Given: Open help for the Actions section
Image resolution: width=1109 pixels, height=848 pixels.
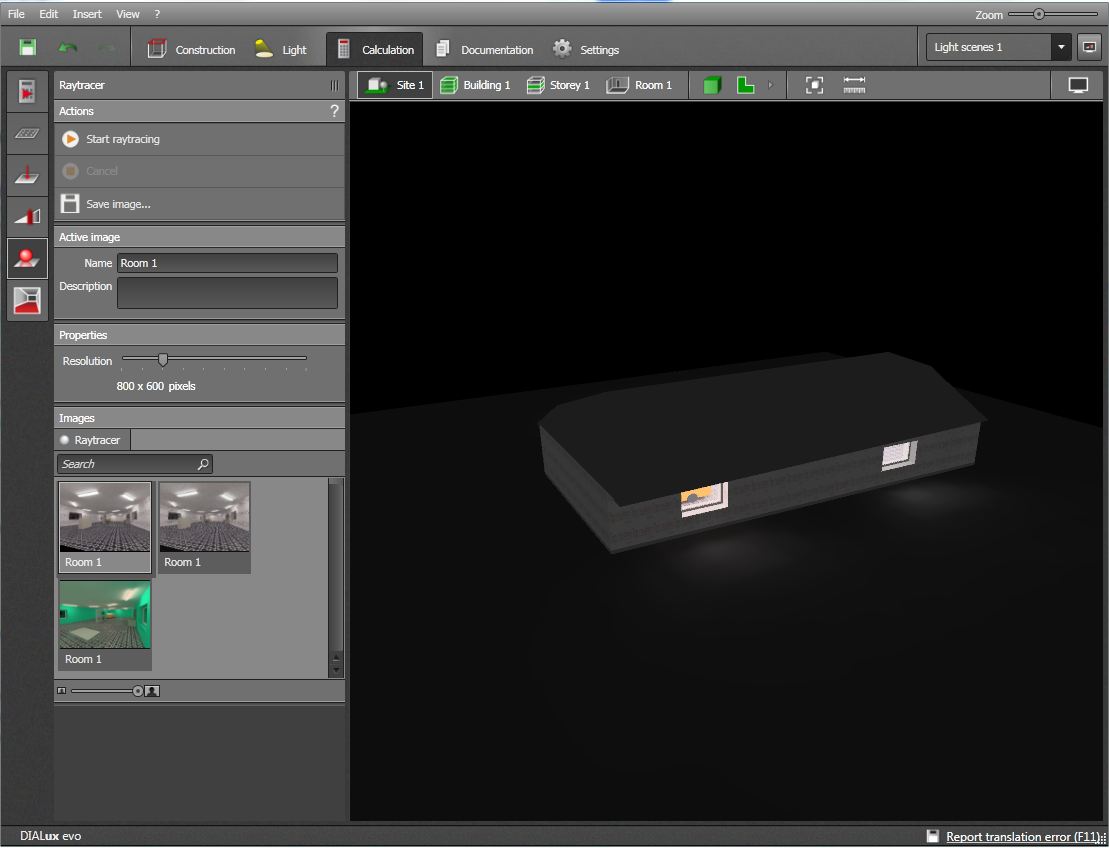Looking at the screenshot, I should [335, 111].
